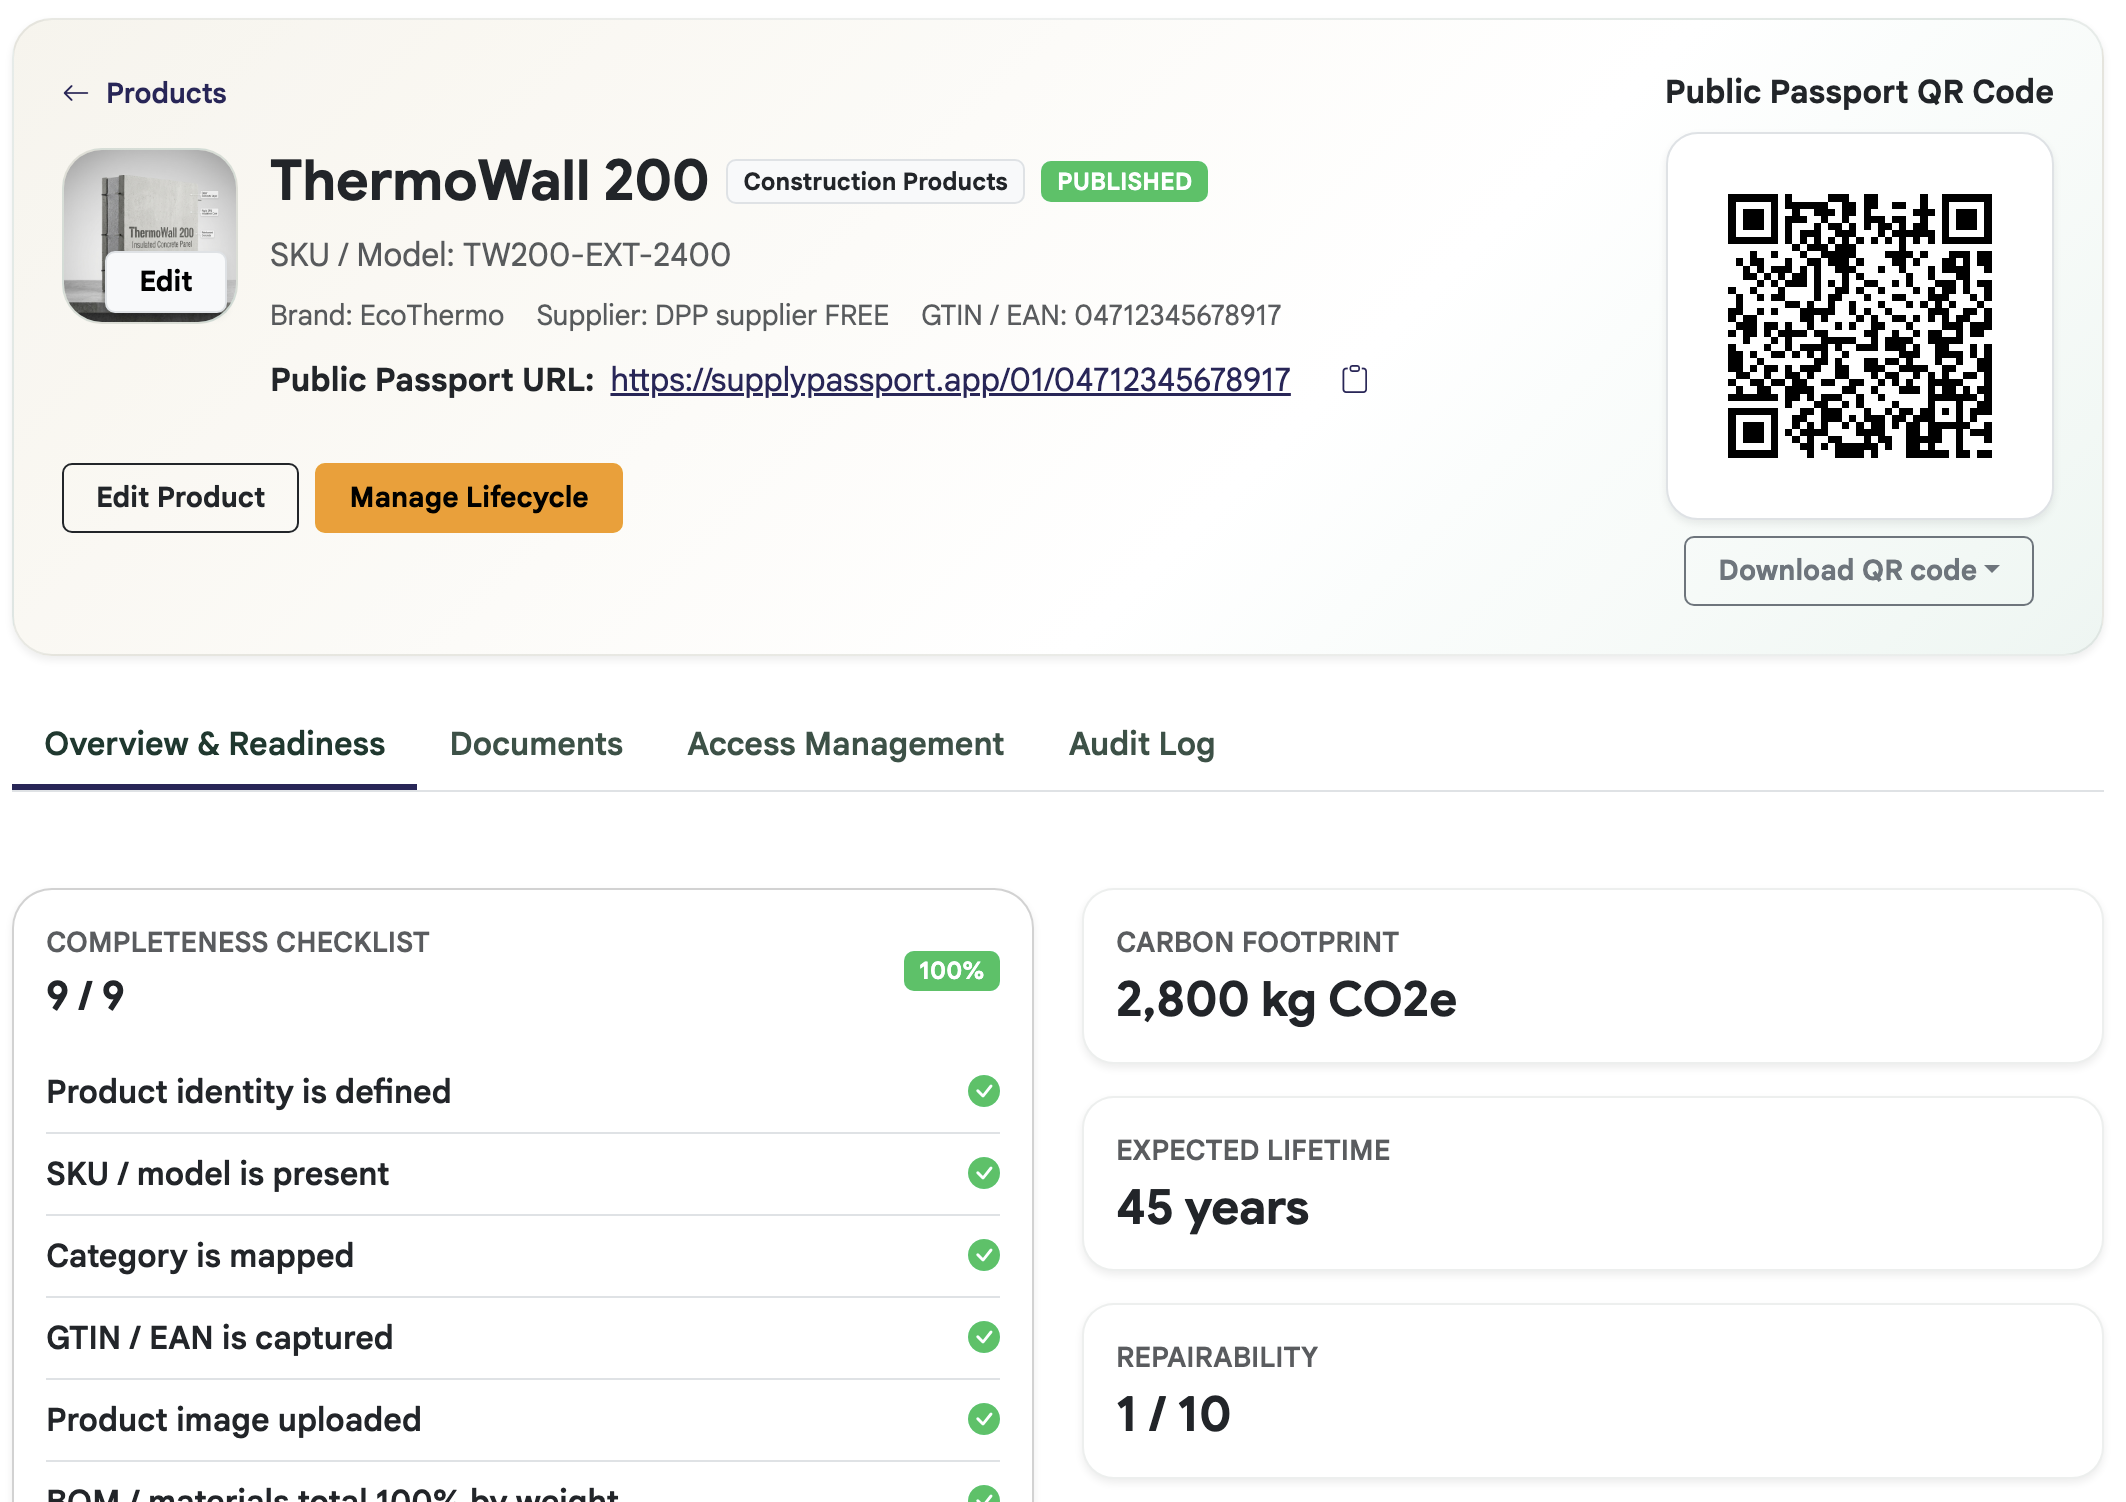
Task: Click 'Brand: EcoThermo' text
Action: tap(387, 316)
